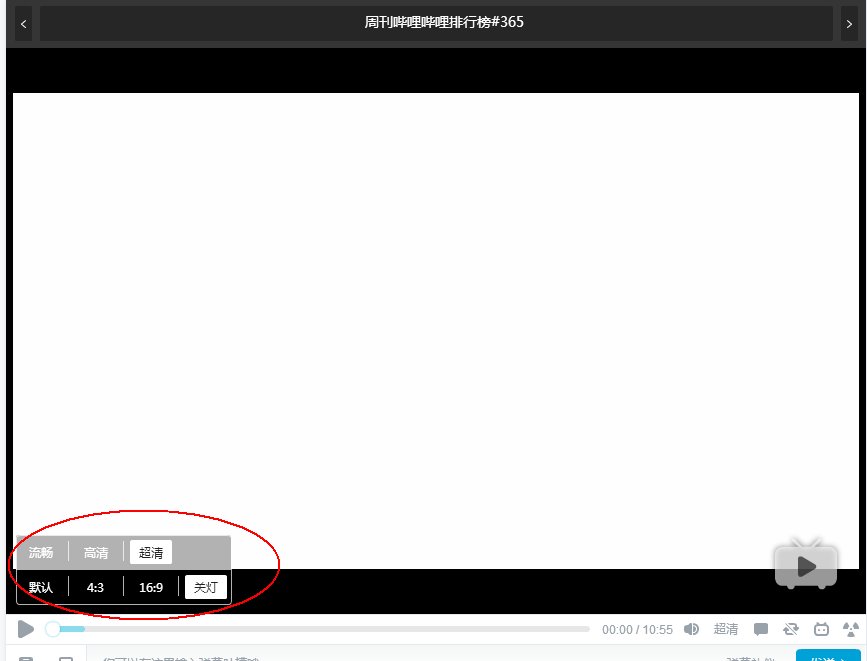Start playback via the large TV play overlay
This screenshot has height=661, width=867.
806,565
